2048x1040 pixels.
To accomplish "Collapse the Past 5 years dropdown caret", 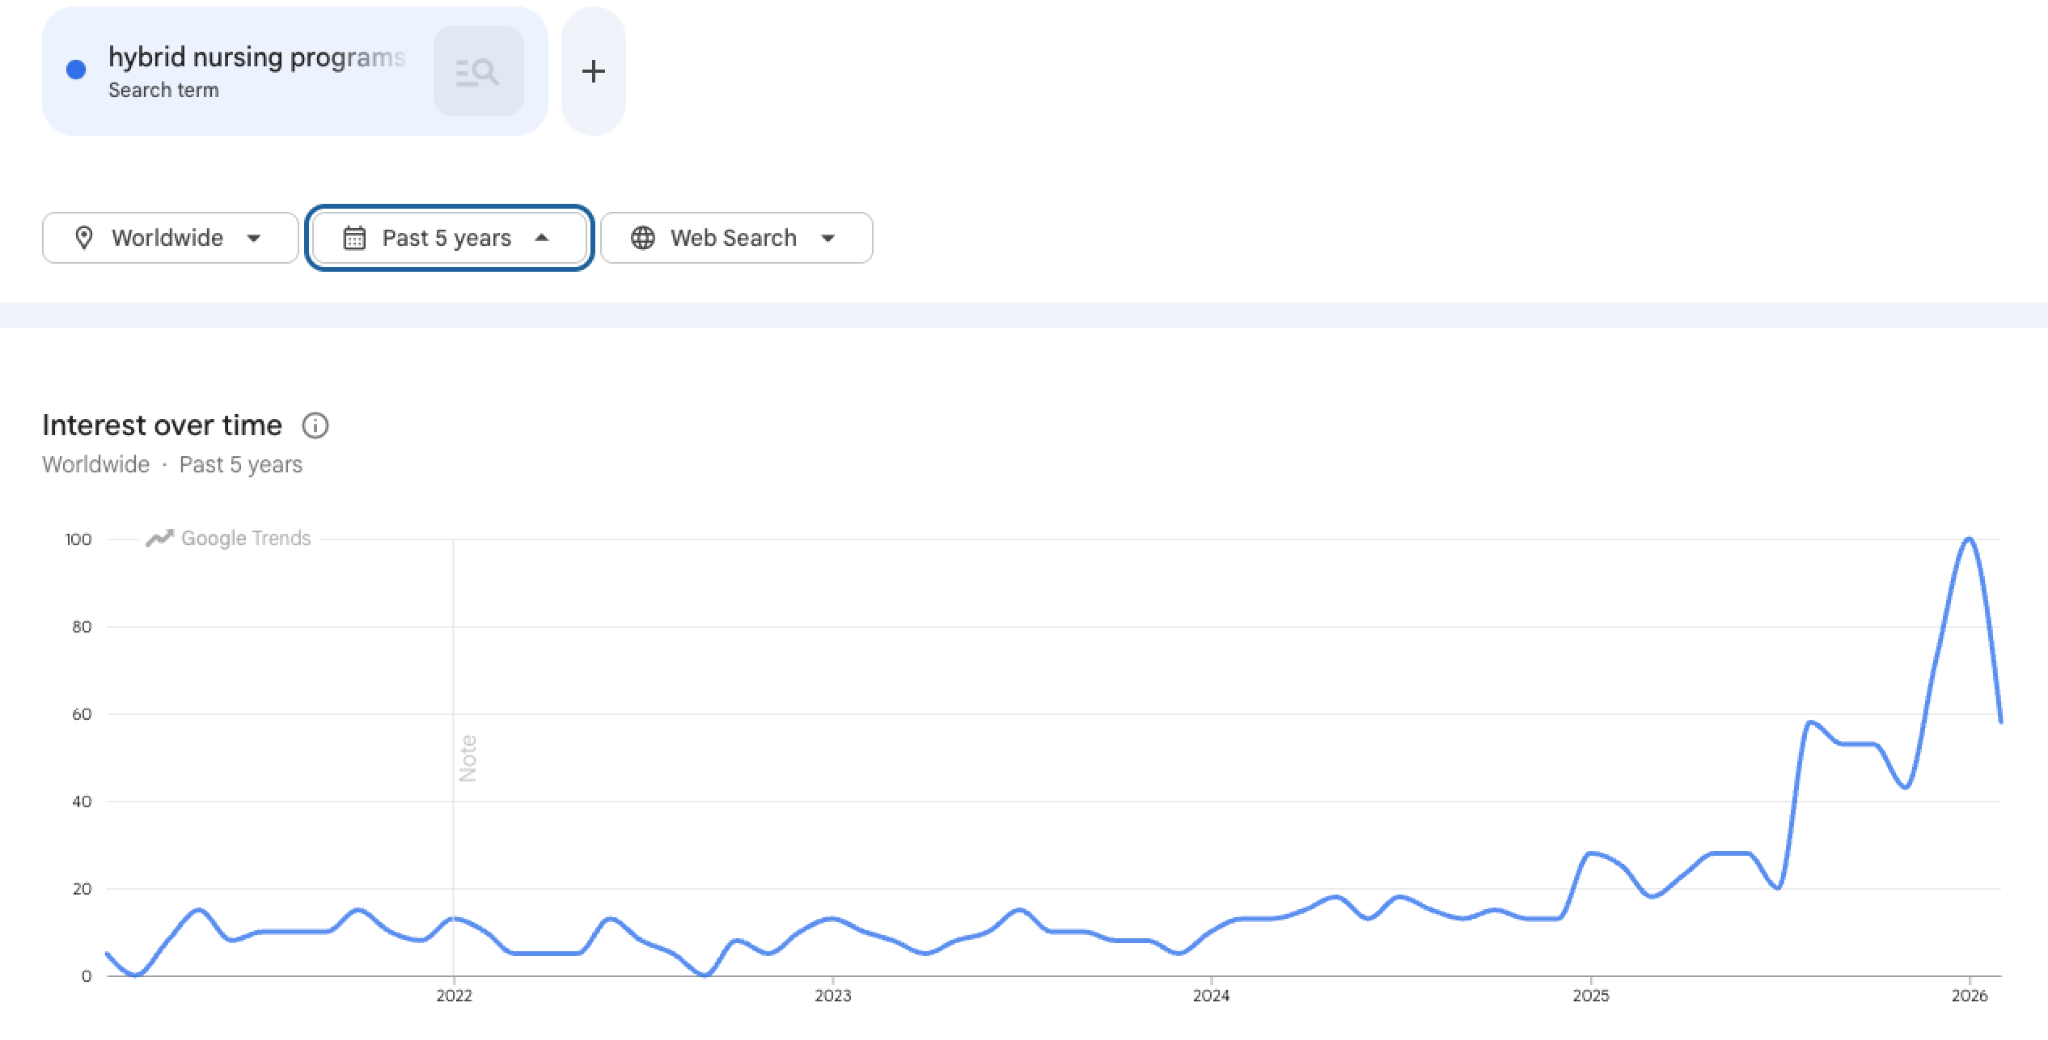I will pos(542,238).
